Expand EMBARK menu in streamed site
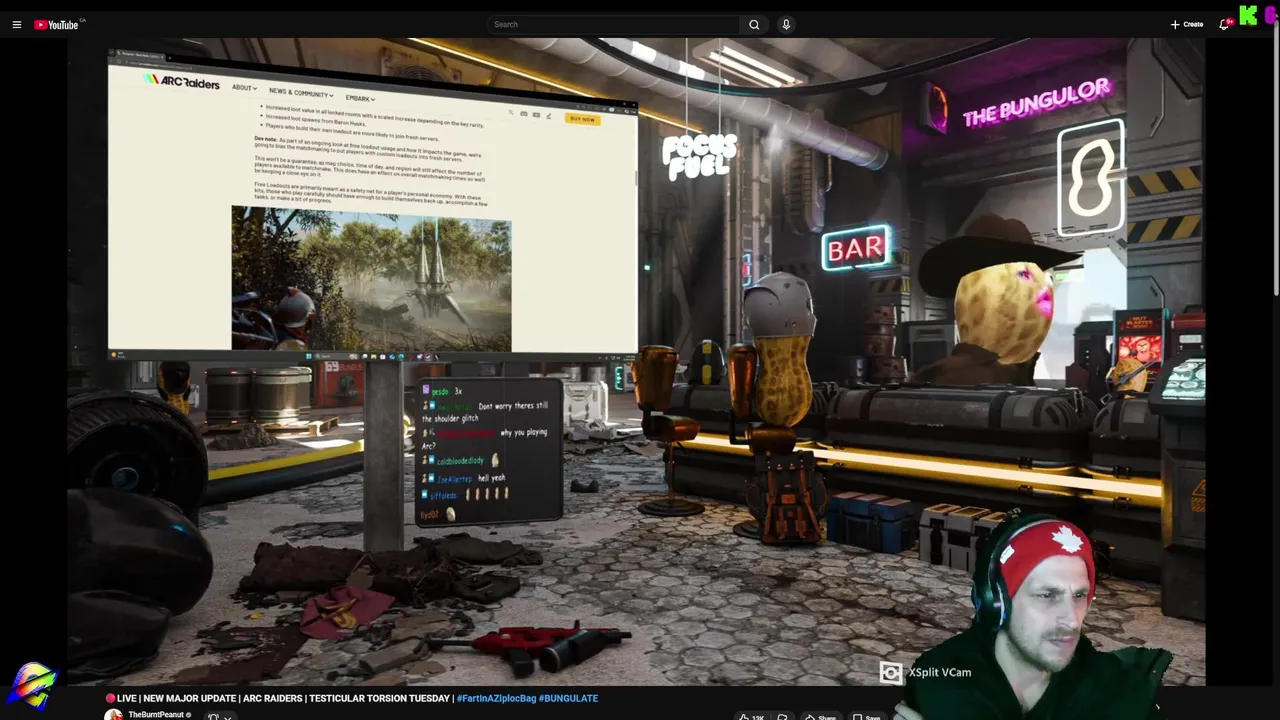Viewport: 1280px width, 720px height. click(x=360, y=98)
